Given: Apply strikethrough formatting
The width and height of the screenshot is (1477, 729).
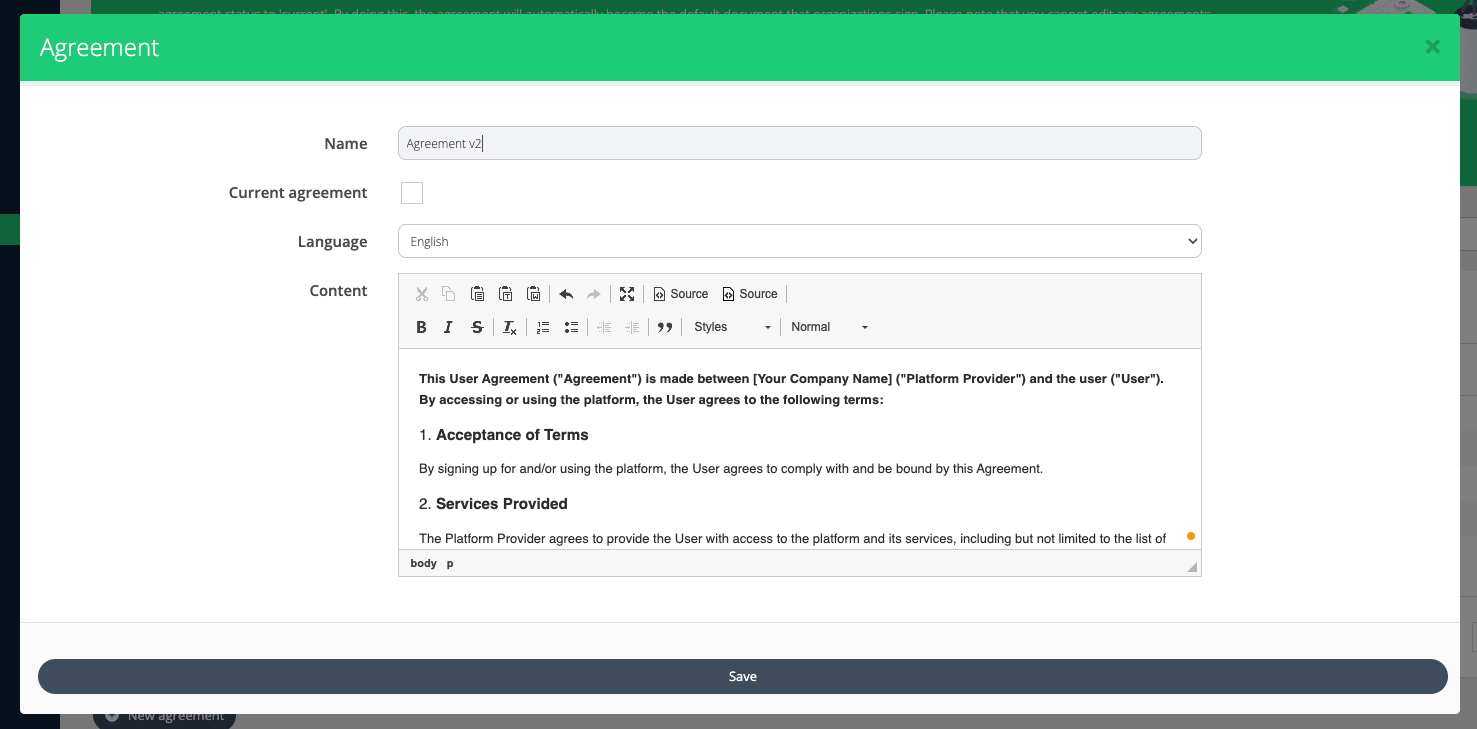Looking at the screenshot, I should pyautogui.click(x=477, y=327).
